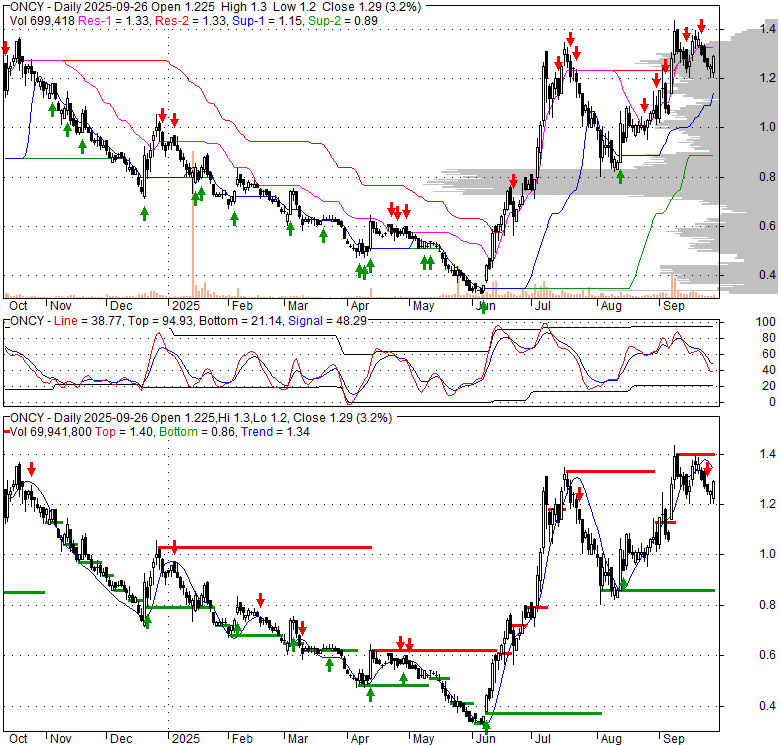Click the '60' level on the oscillator scale

tap(769, 354)
